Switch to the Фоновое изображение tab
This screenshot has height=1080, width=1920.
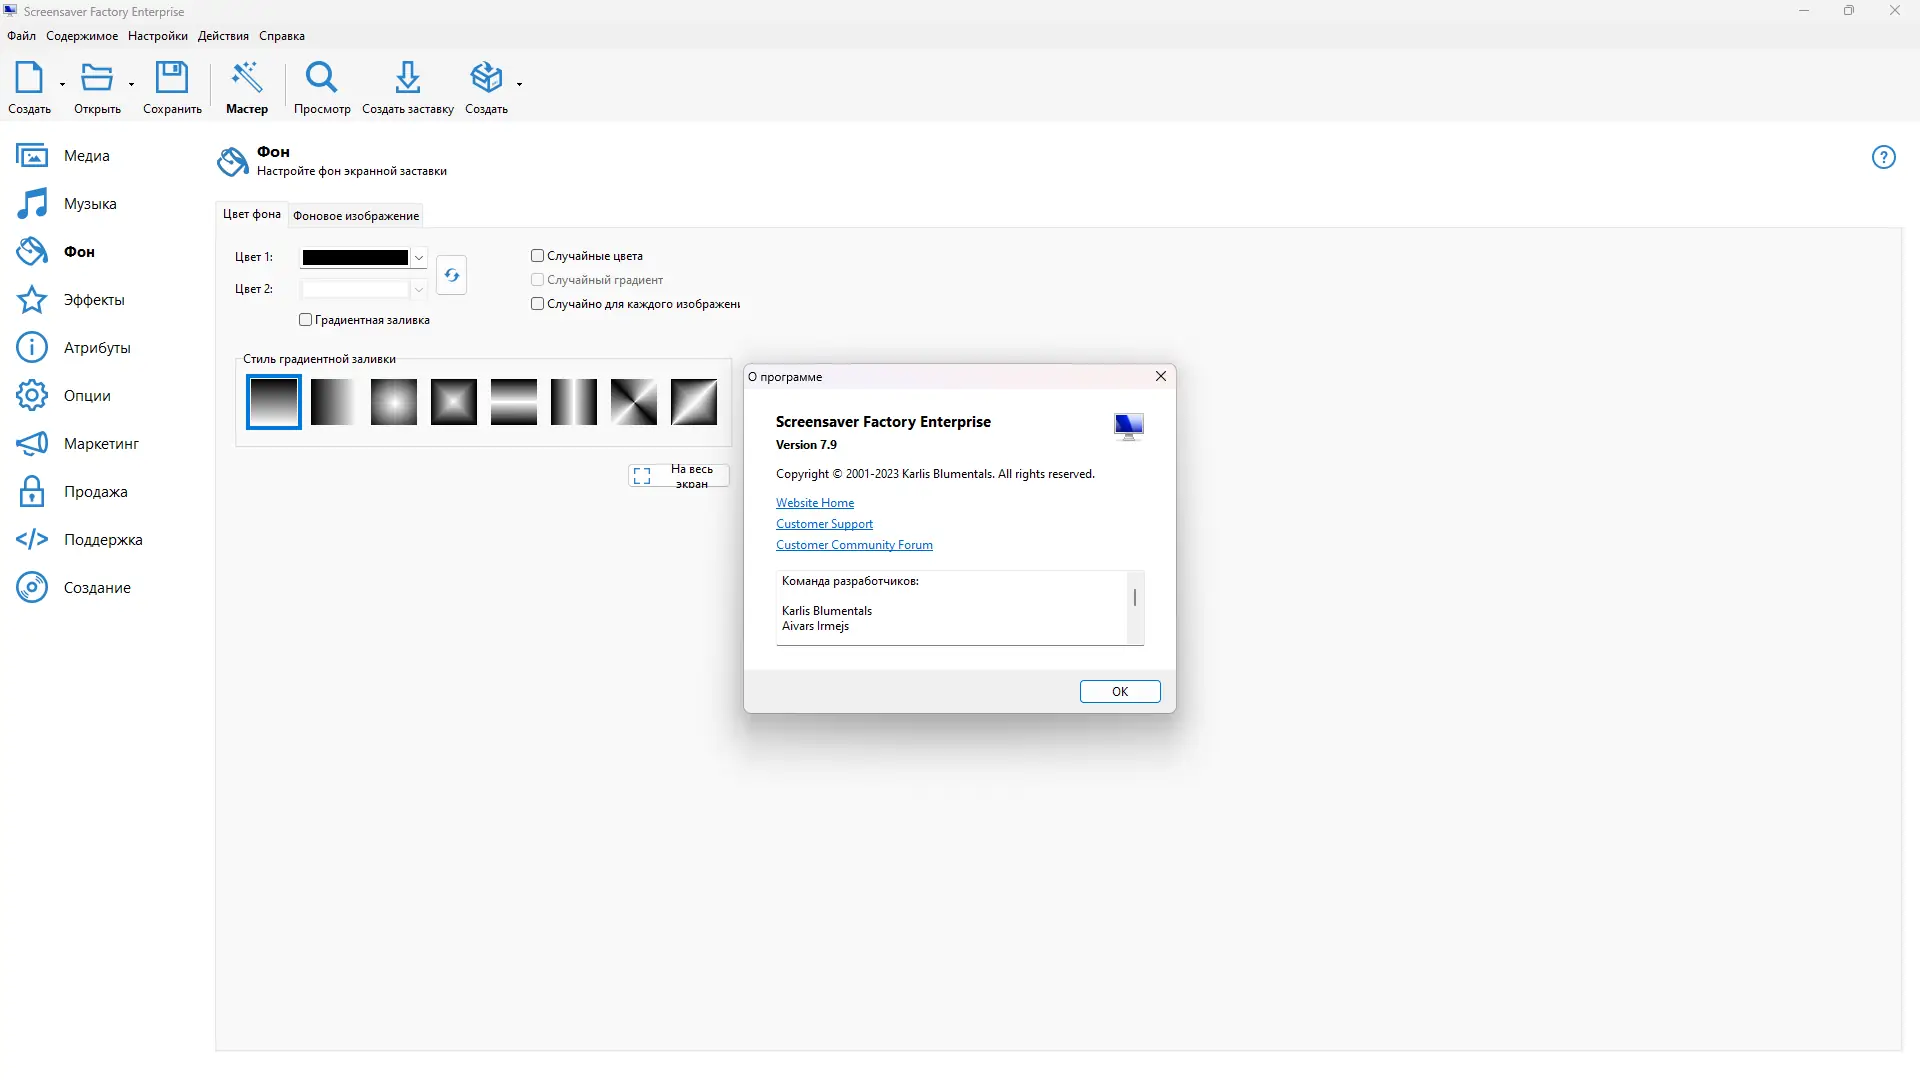click(x=356, y=215)
